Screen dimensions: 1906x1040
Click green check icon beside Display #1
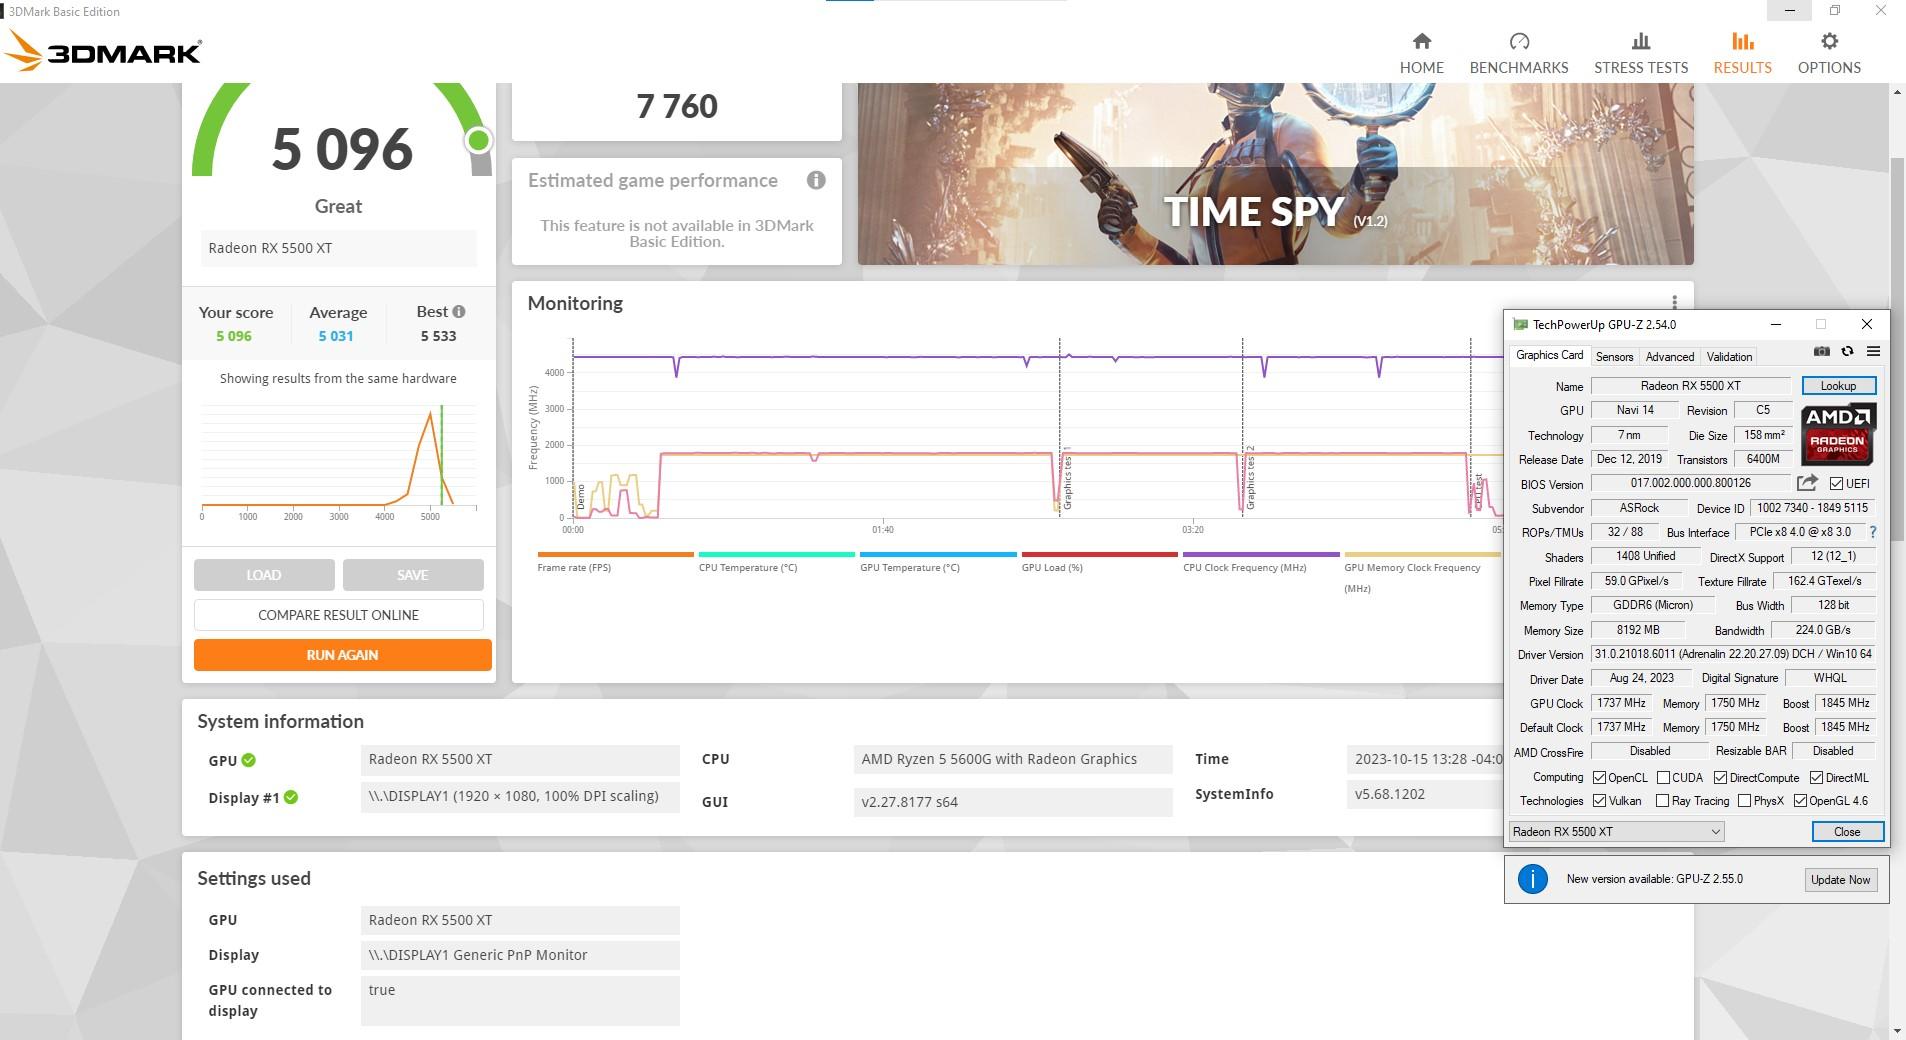click(291, 797)
